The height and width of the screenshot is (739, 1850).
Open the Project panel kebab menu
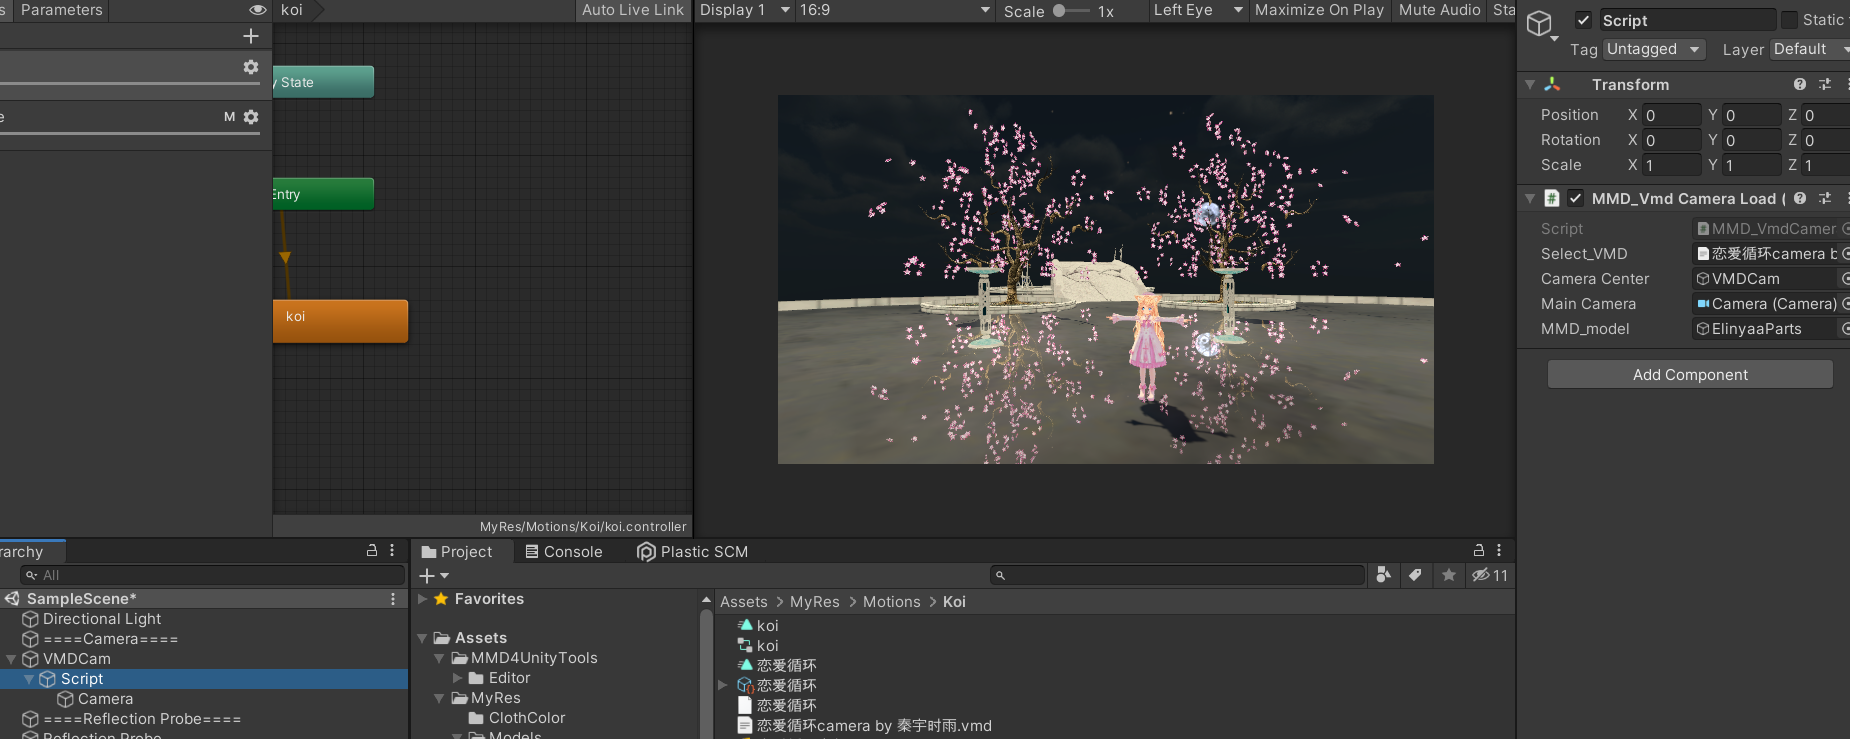click(1499, 551)
